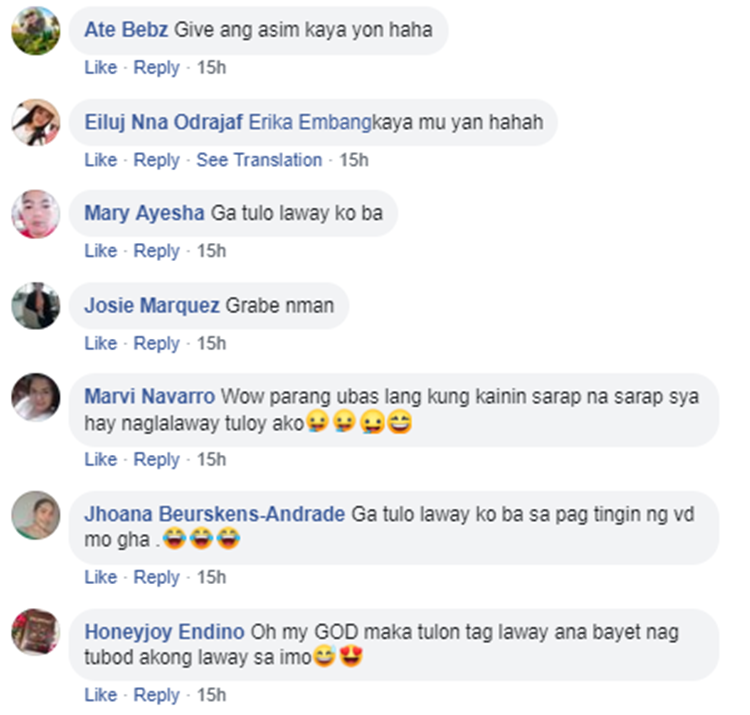Viewport: 750px width, 715px height.
Task: Reply to Ate Bebz's comment
Action: point(156,67)
